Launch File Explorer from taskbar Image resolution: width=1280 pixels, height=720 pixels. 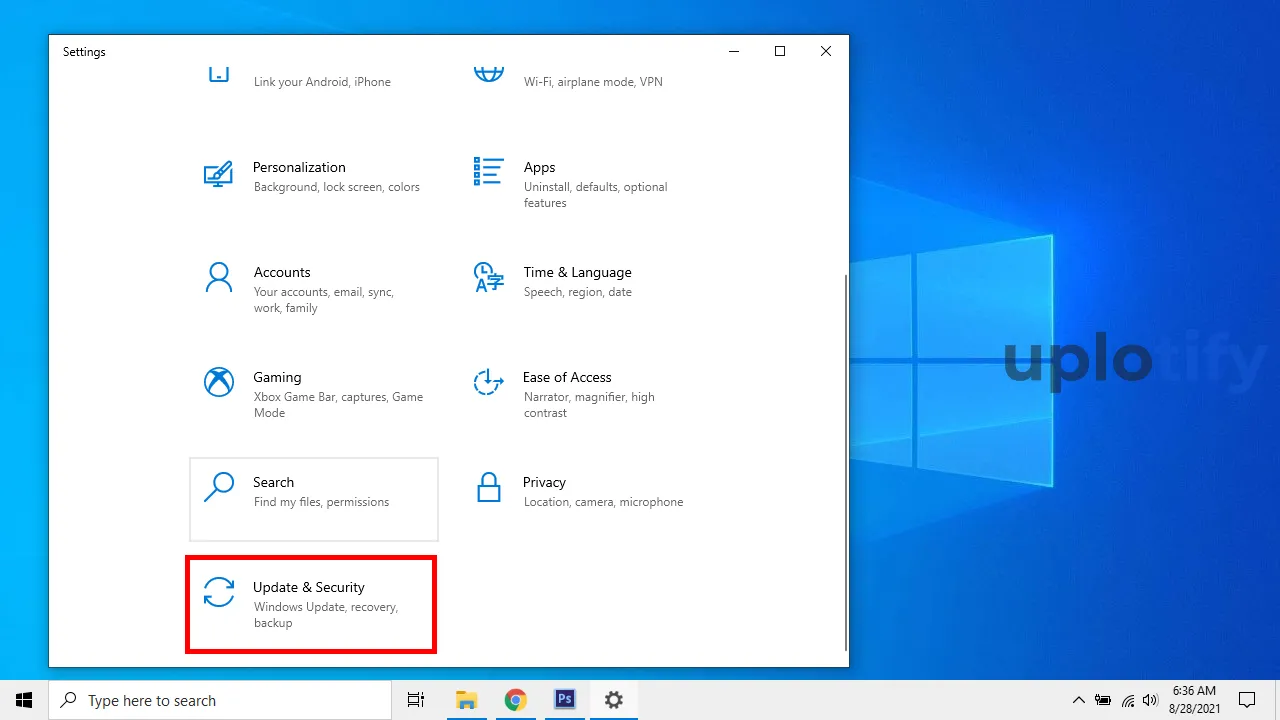(466, 700)
